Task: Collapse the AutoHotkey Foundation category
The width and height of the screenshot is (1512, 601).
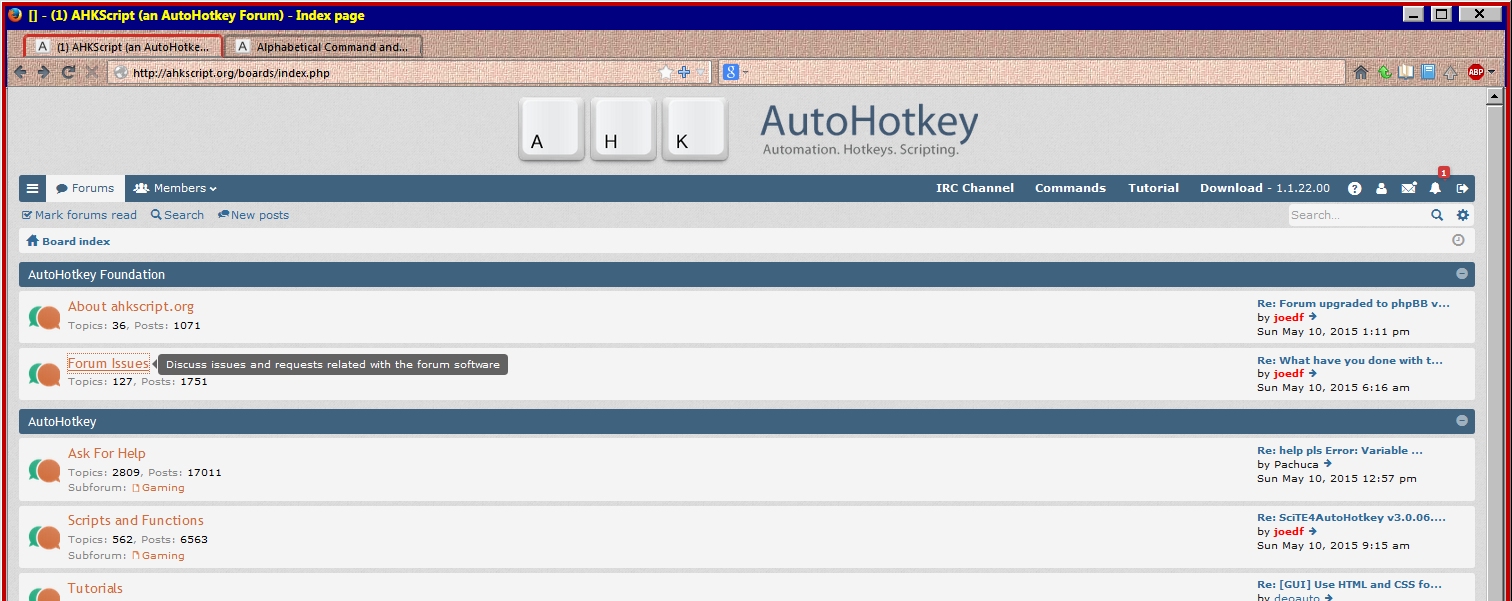Action: point(1462,274)
